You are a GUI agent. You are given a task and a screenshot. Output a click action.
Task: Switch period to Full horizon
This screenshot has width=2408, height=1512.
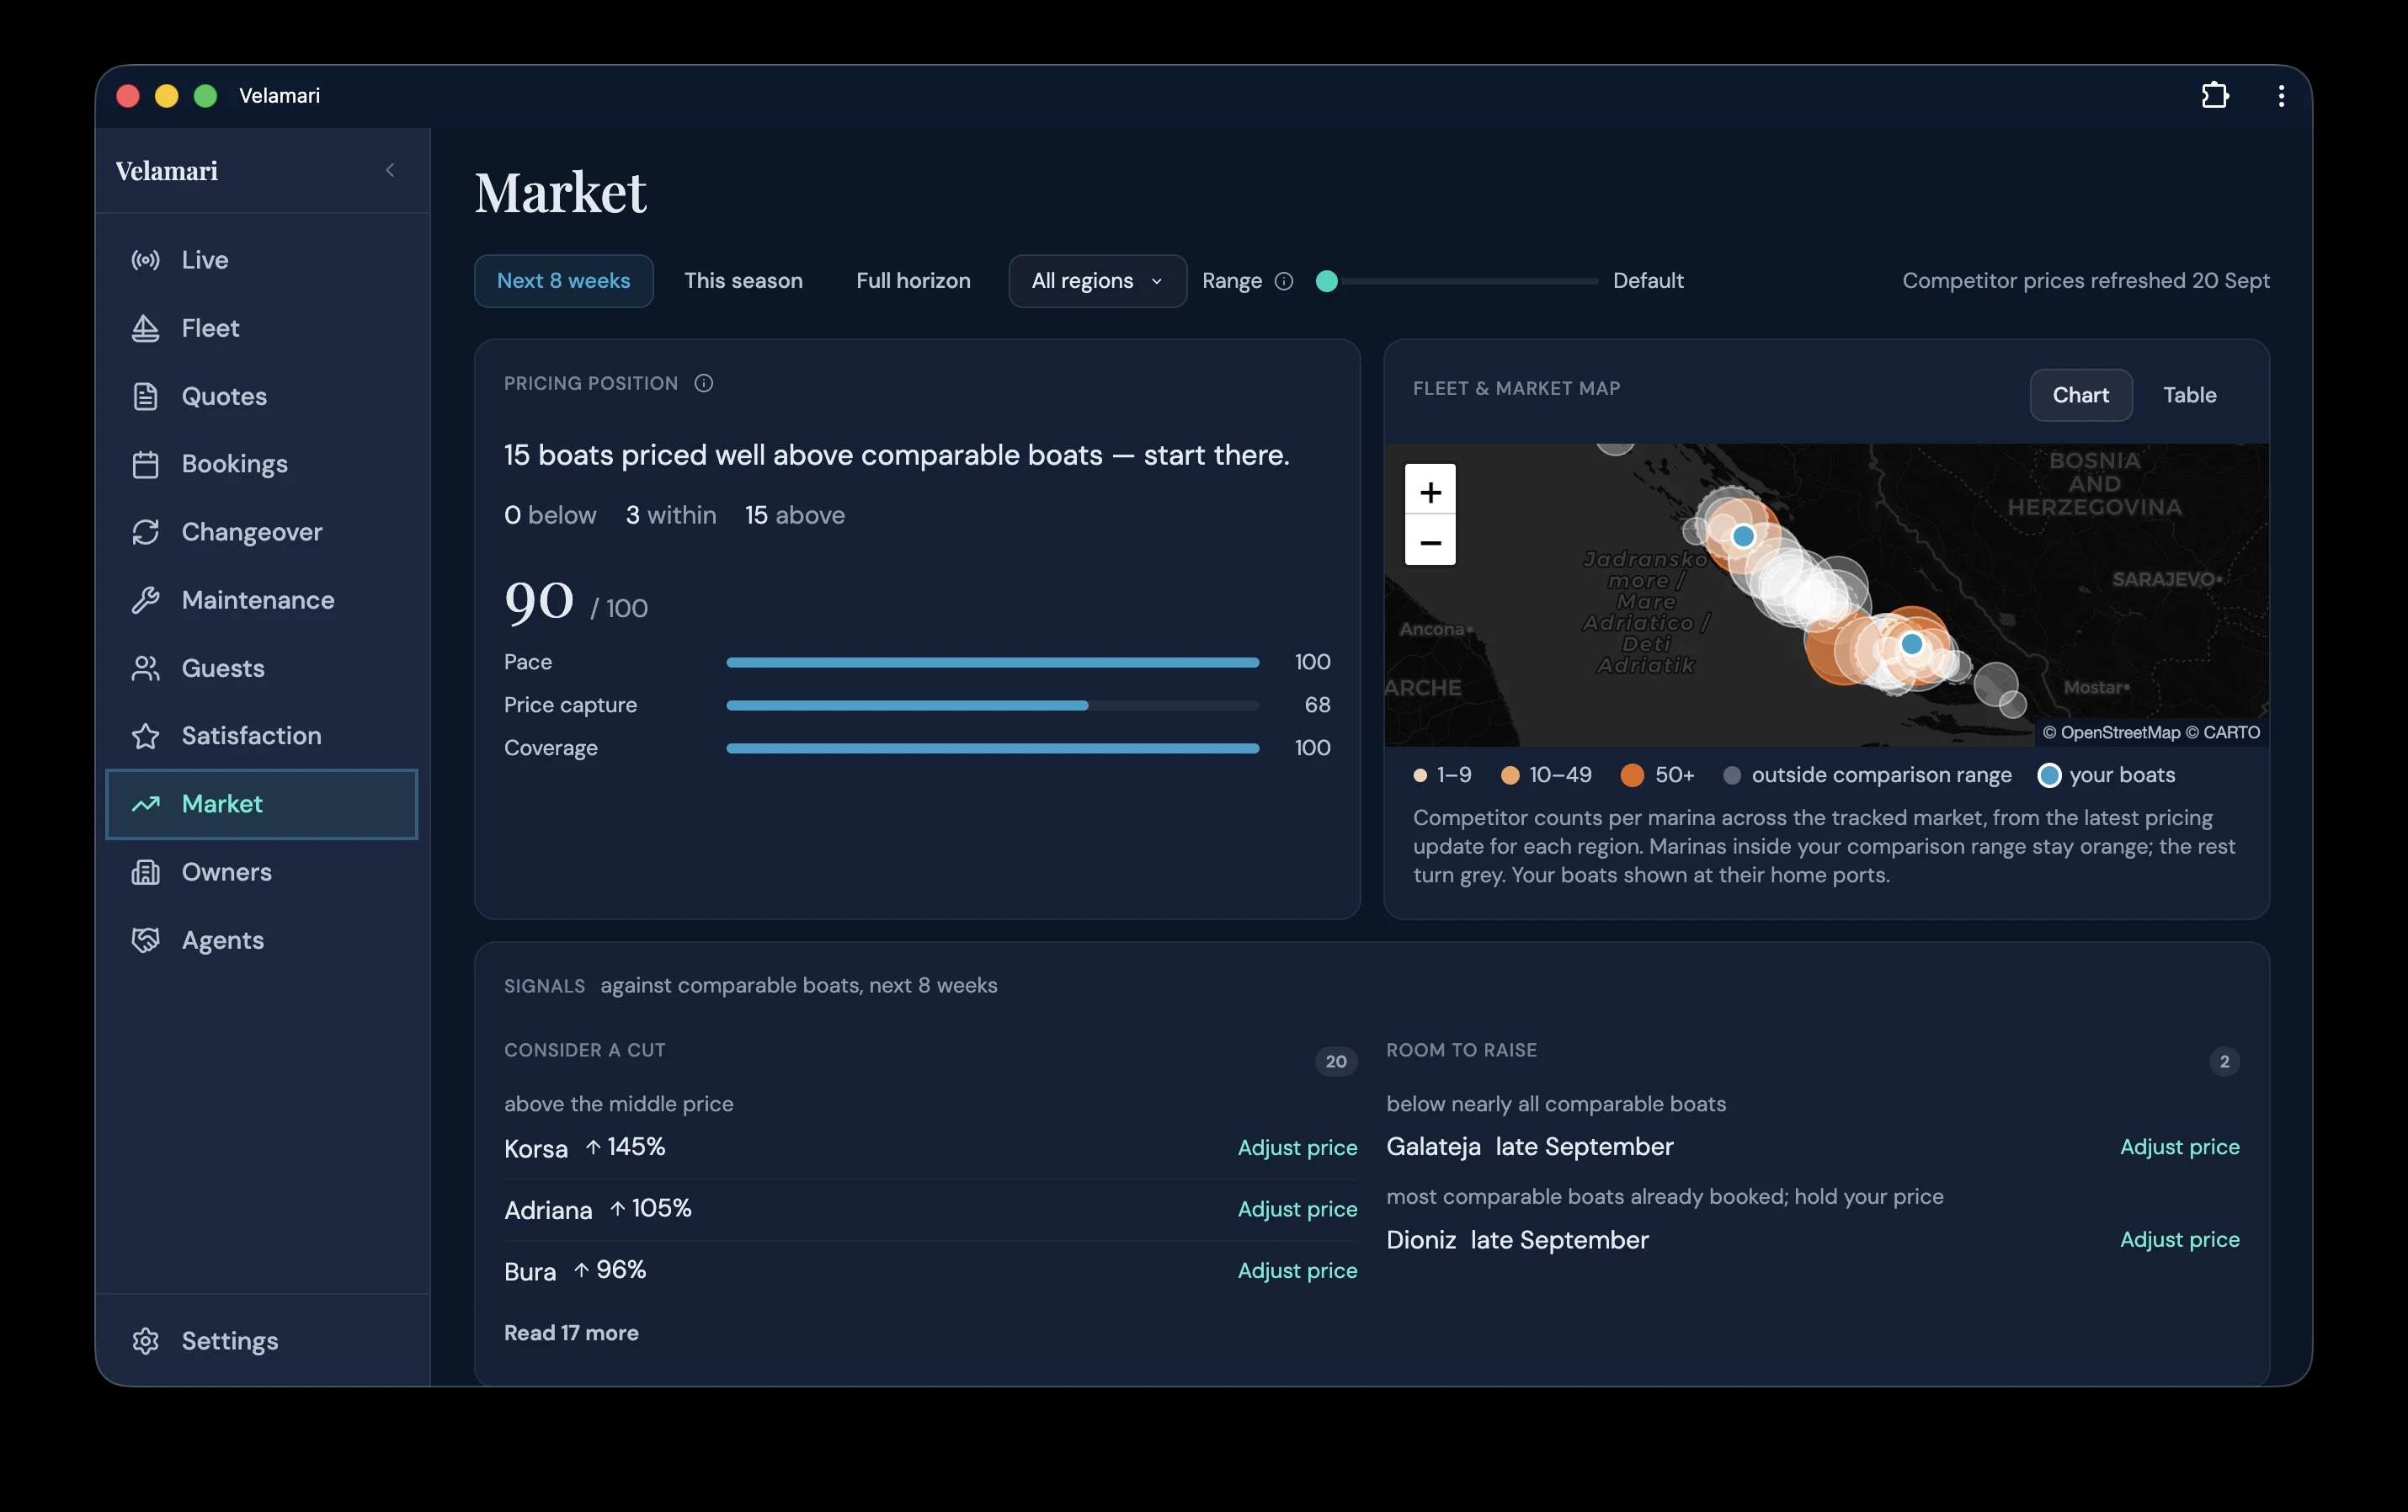point(913,281)
